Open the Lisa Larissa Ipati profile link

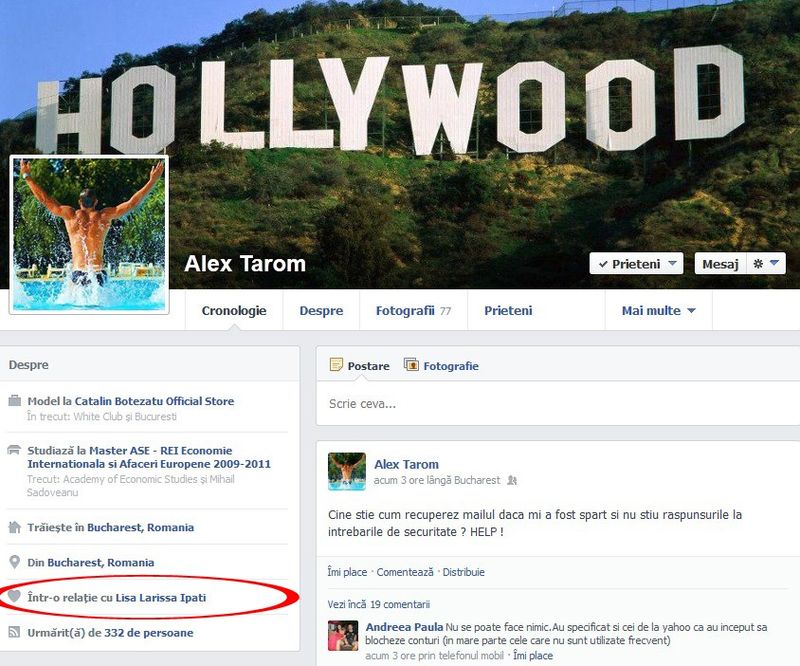point(161,598)
